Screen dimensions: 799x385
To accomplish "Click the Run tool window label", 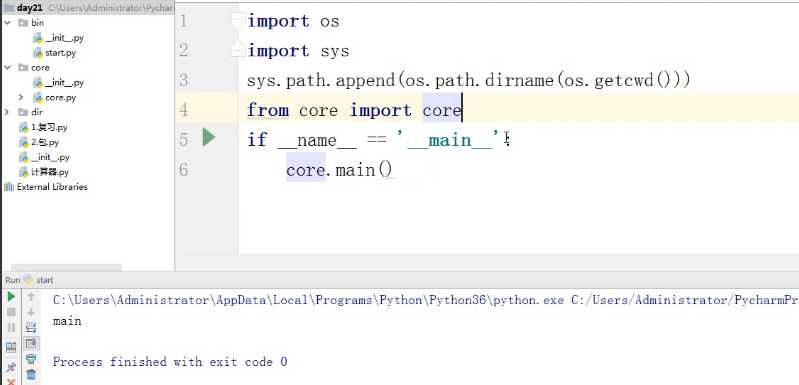I will point(13,280).
